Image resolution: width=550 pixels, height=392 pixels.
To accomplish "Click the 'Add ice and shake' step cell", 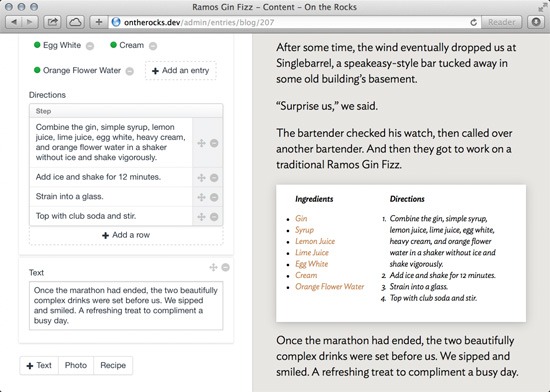I will pos(111,177).
